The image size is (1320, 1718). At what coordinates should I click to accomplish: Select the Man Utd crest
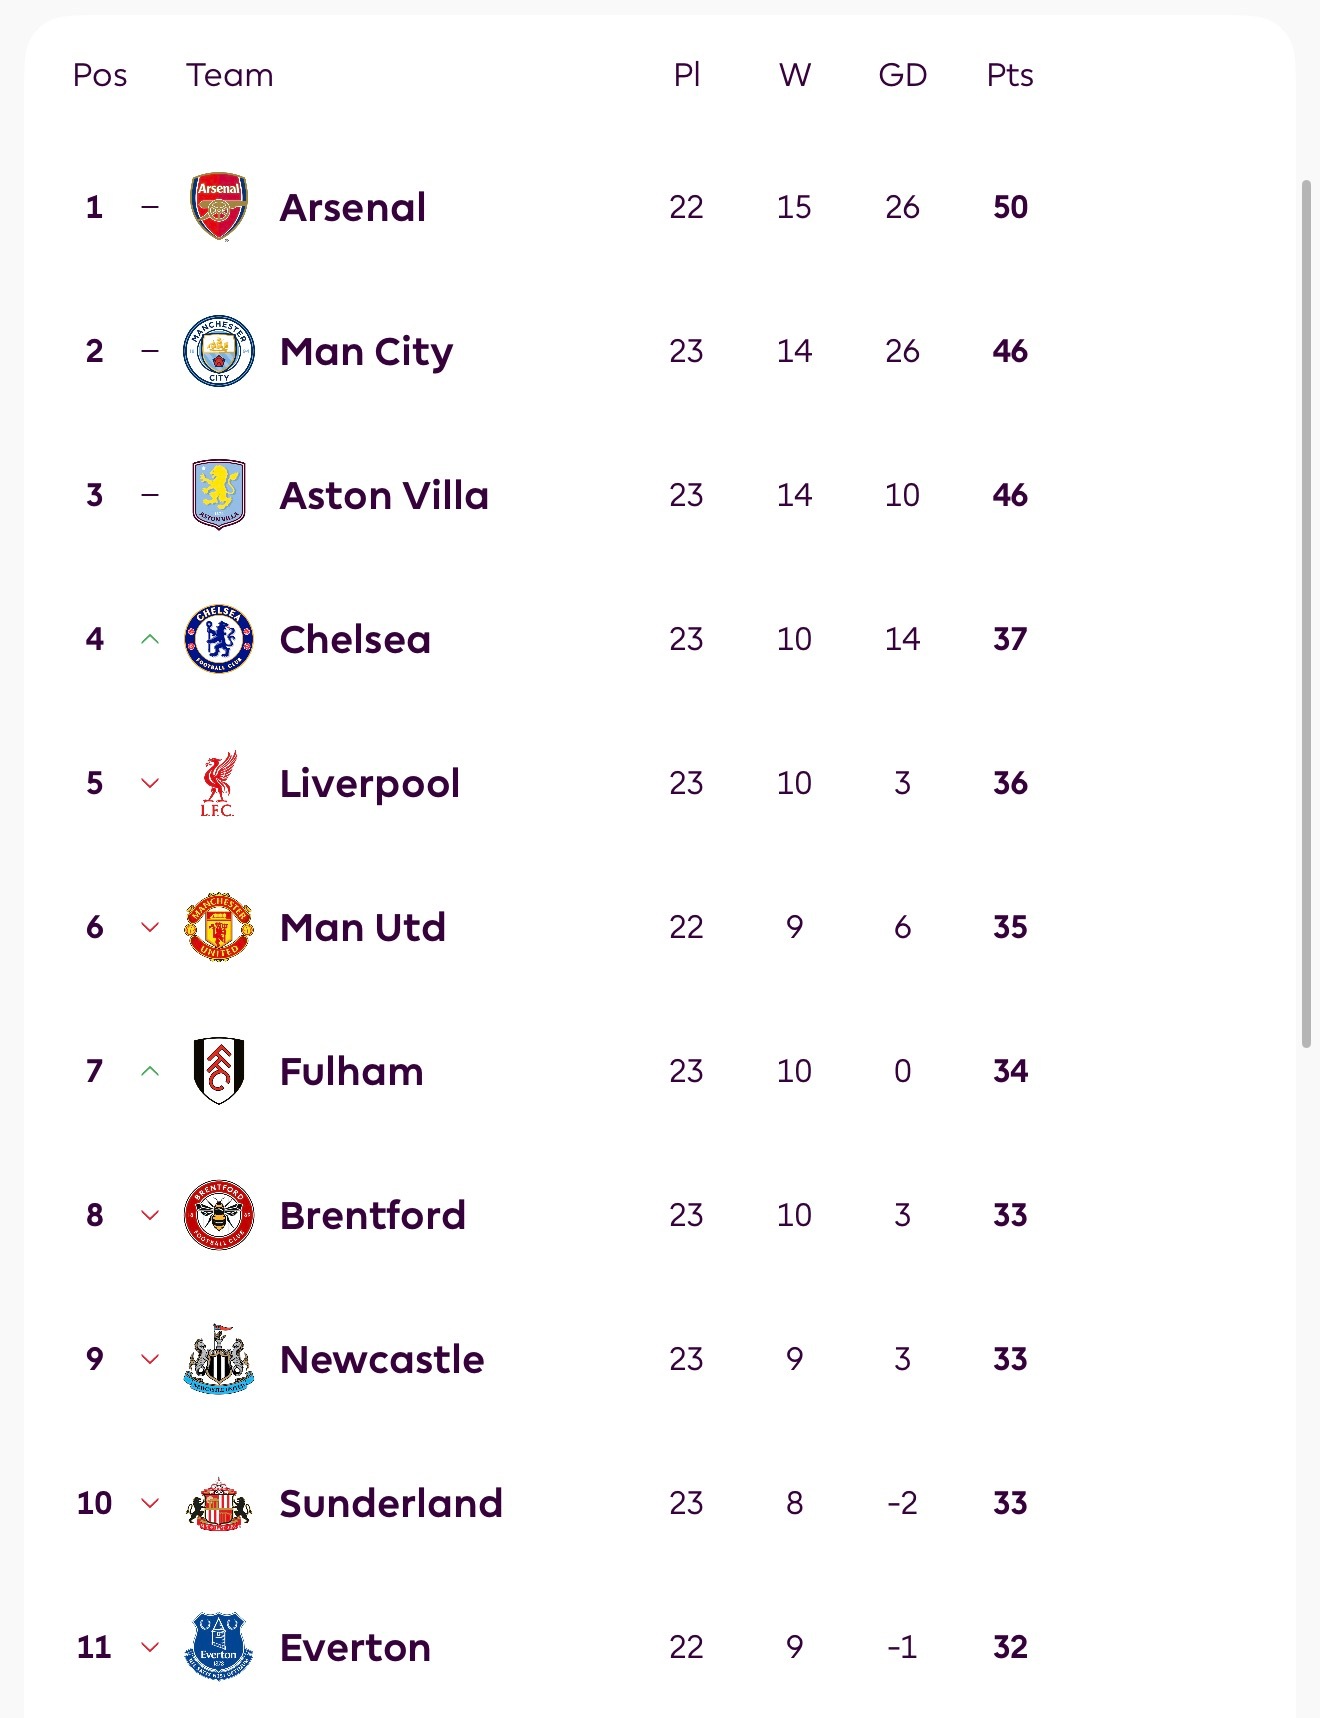(x=219, y=927)
